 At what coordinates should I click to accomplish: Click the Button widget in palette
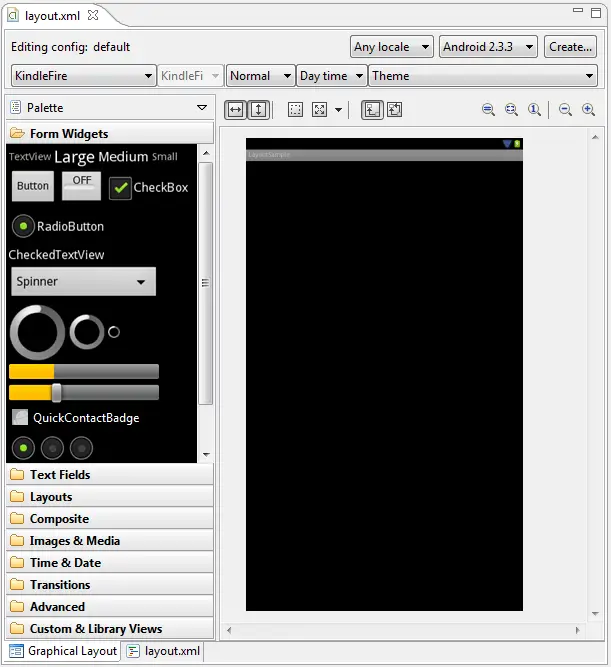click(33, 186)
